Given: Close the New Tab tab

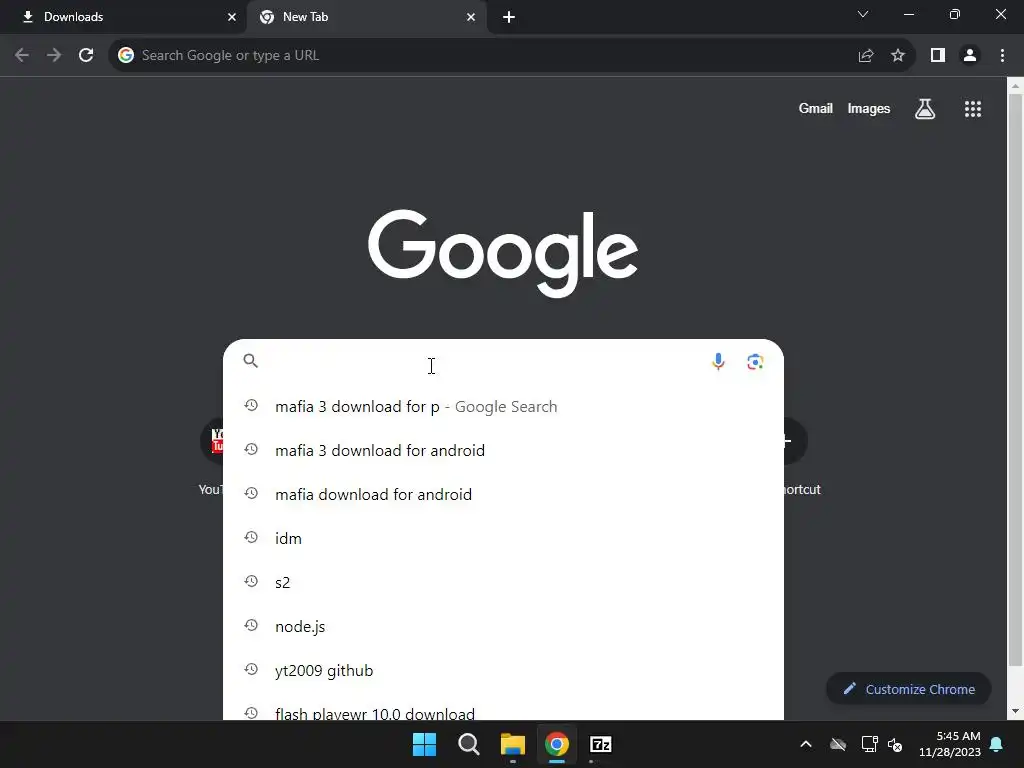Looking at the screenshot, I should pos(471,17).
